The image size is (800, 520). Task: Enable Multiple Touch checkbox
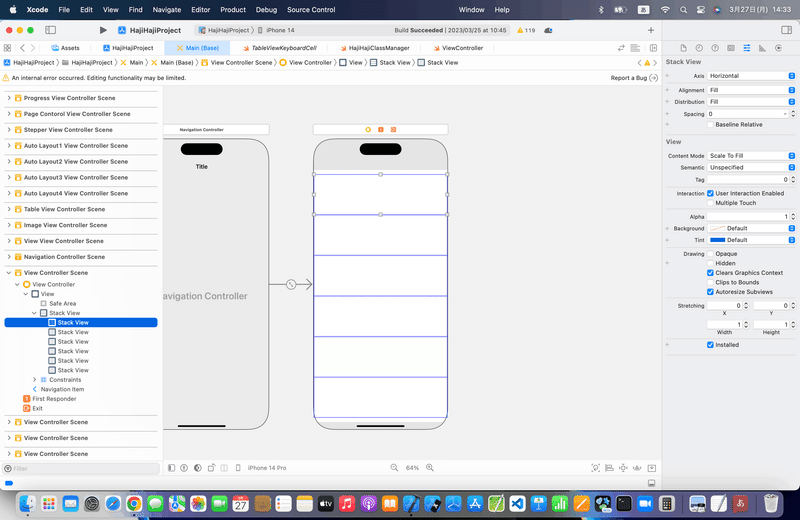(710, 203)
